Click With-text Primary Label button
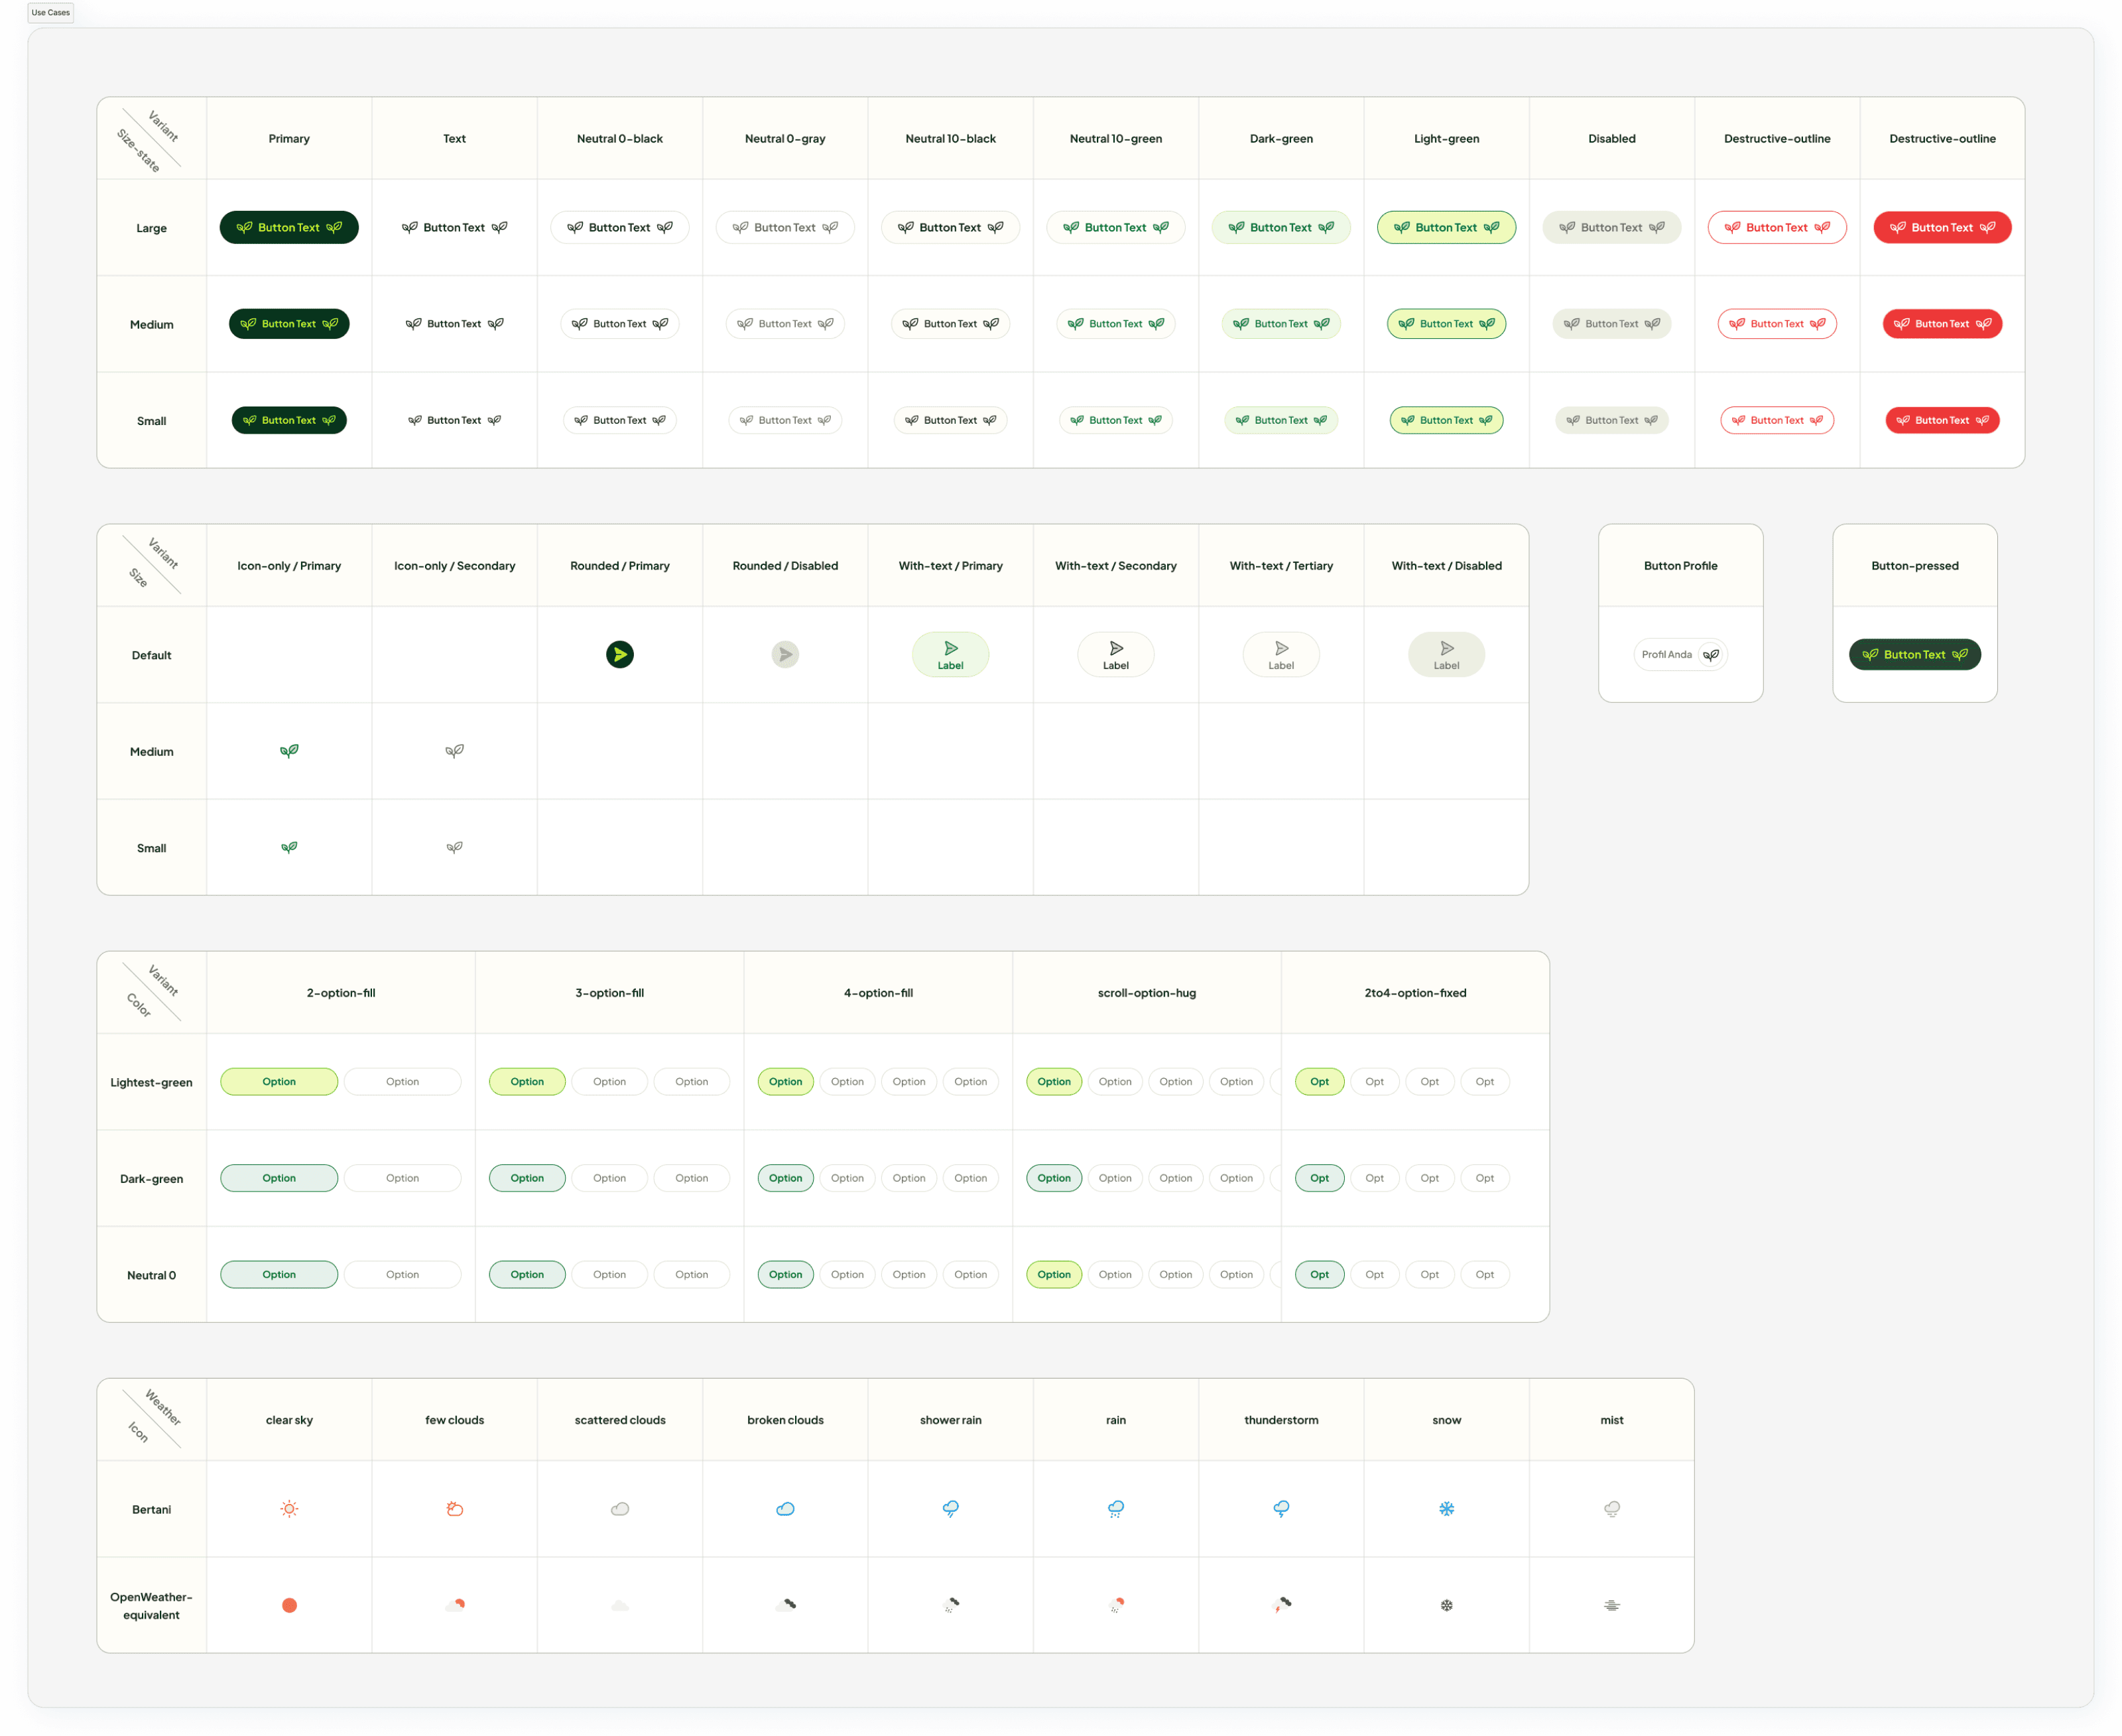The height and width of the screenshot is (1736, 2122). point(950,654)
